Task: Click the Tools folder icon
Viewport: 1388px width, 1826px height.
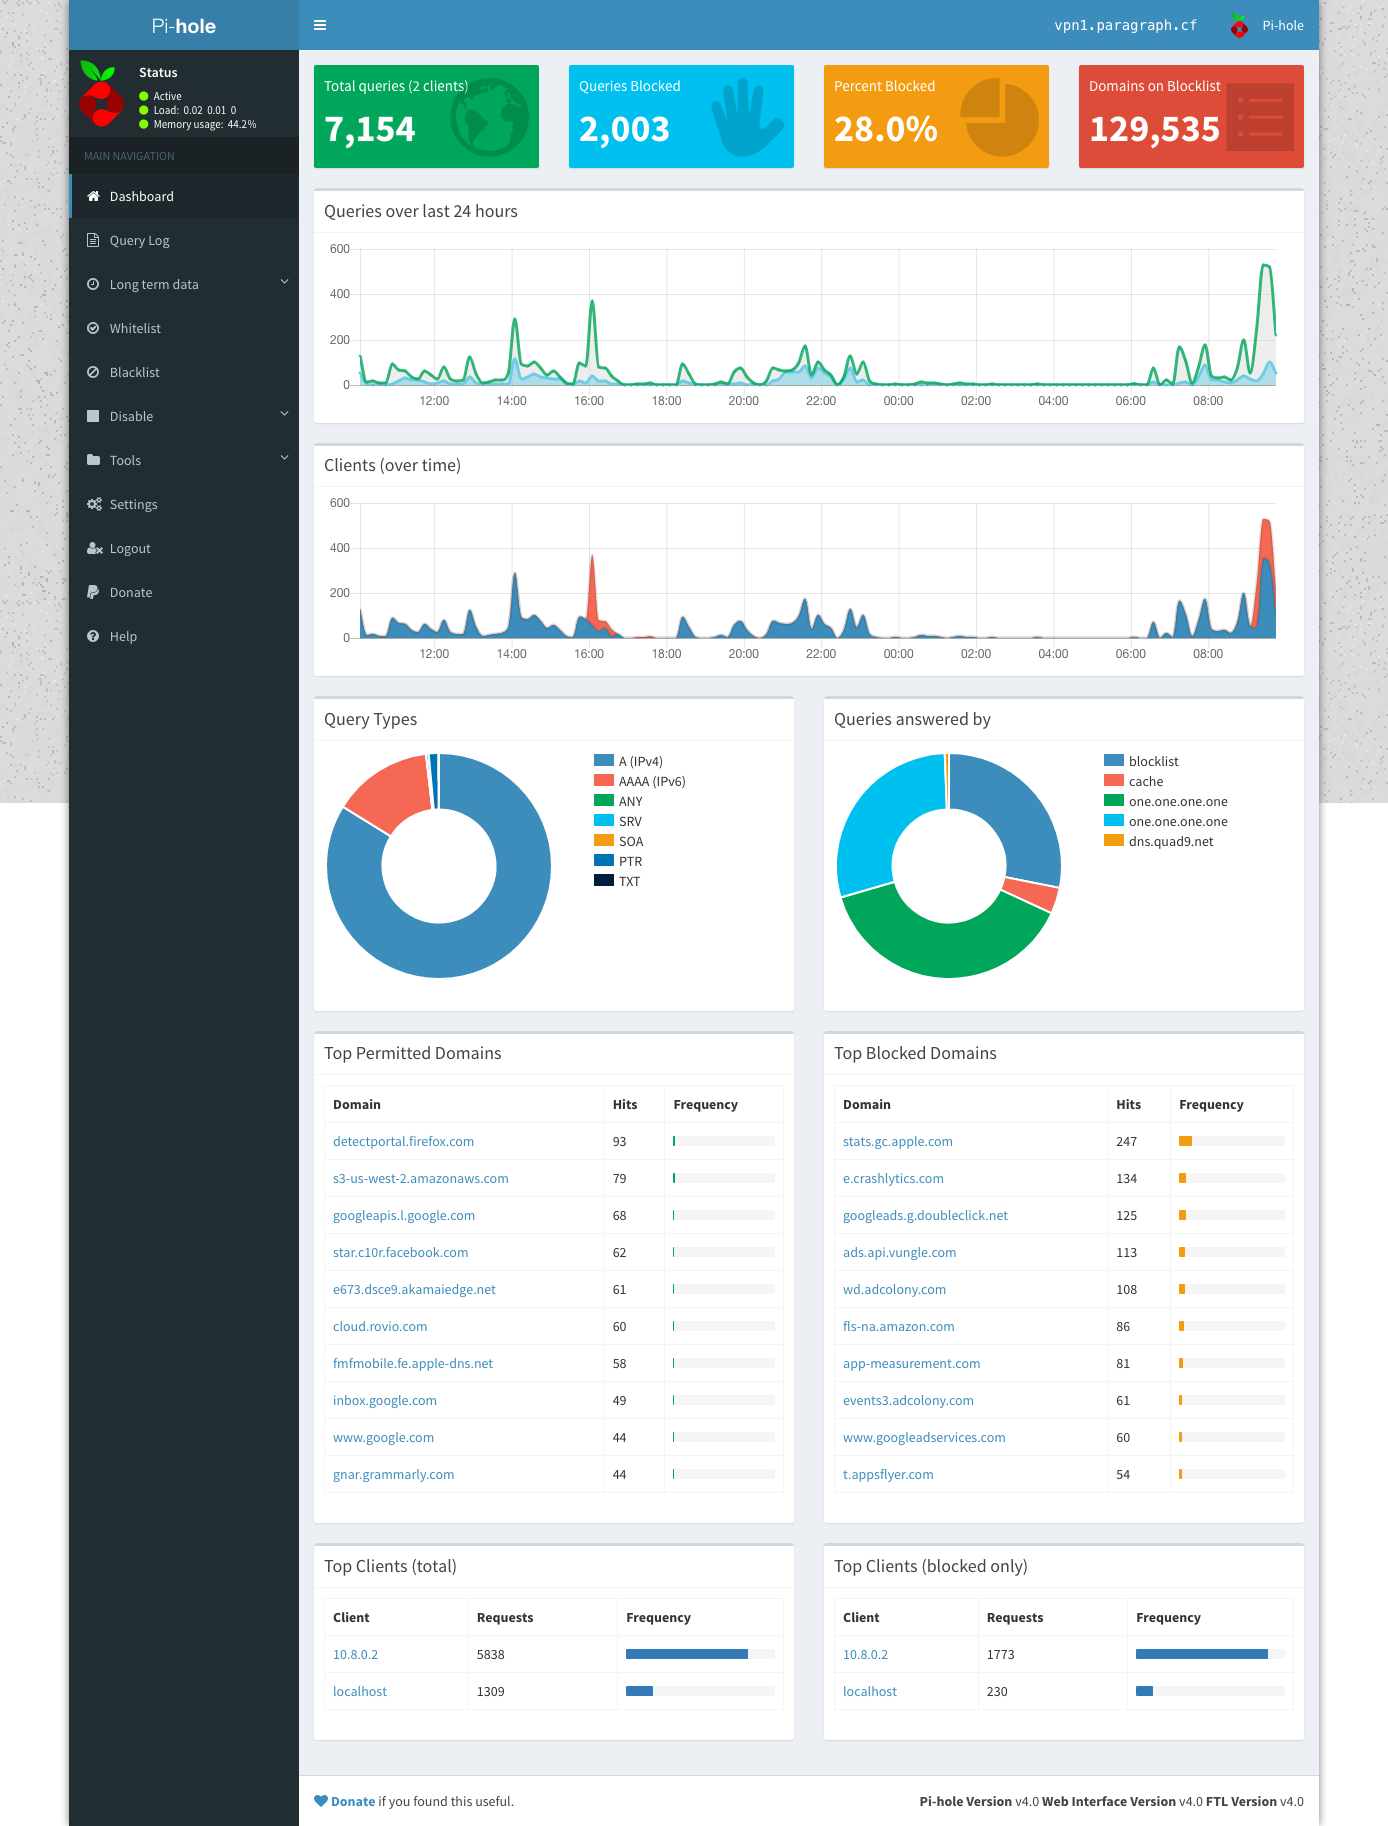Action: [93, 460]
